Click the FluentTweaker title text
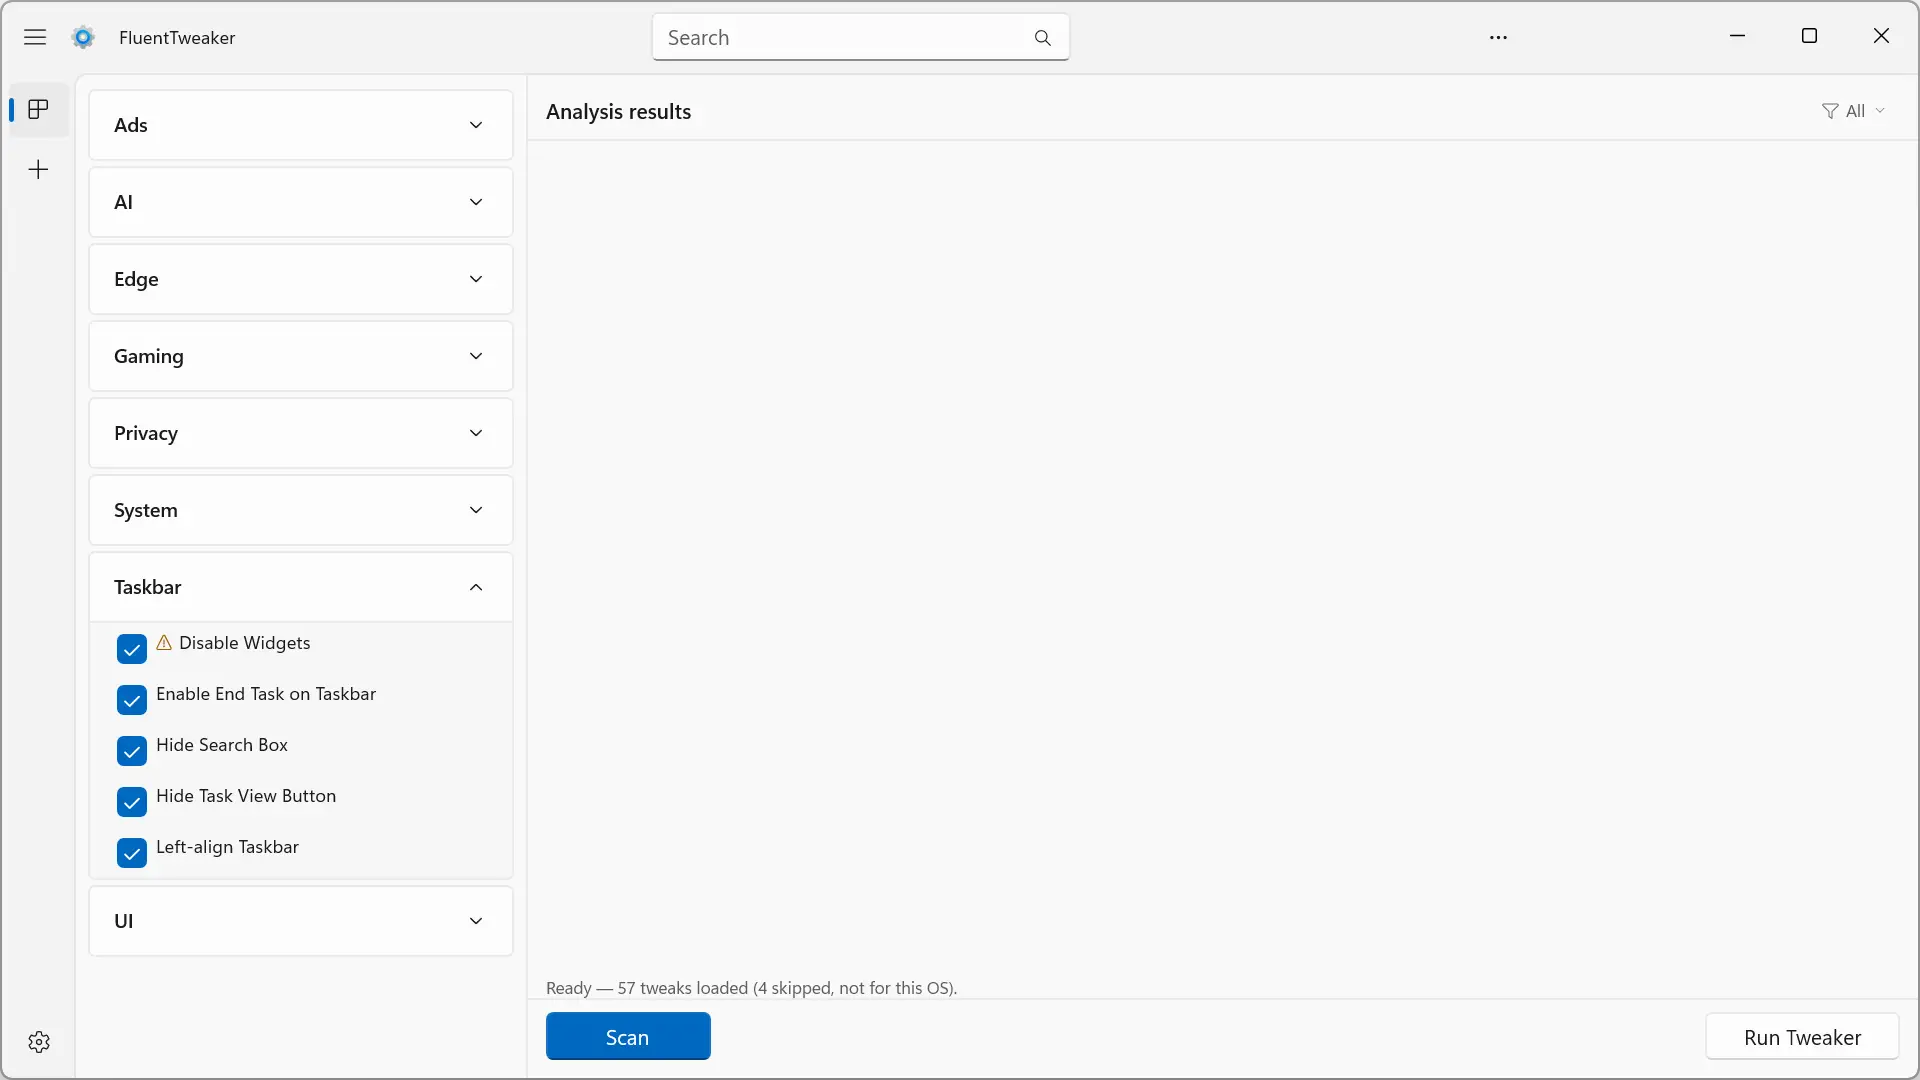 coord(177,38)
